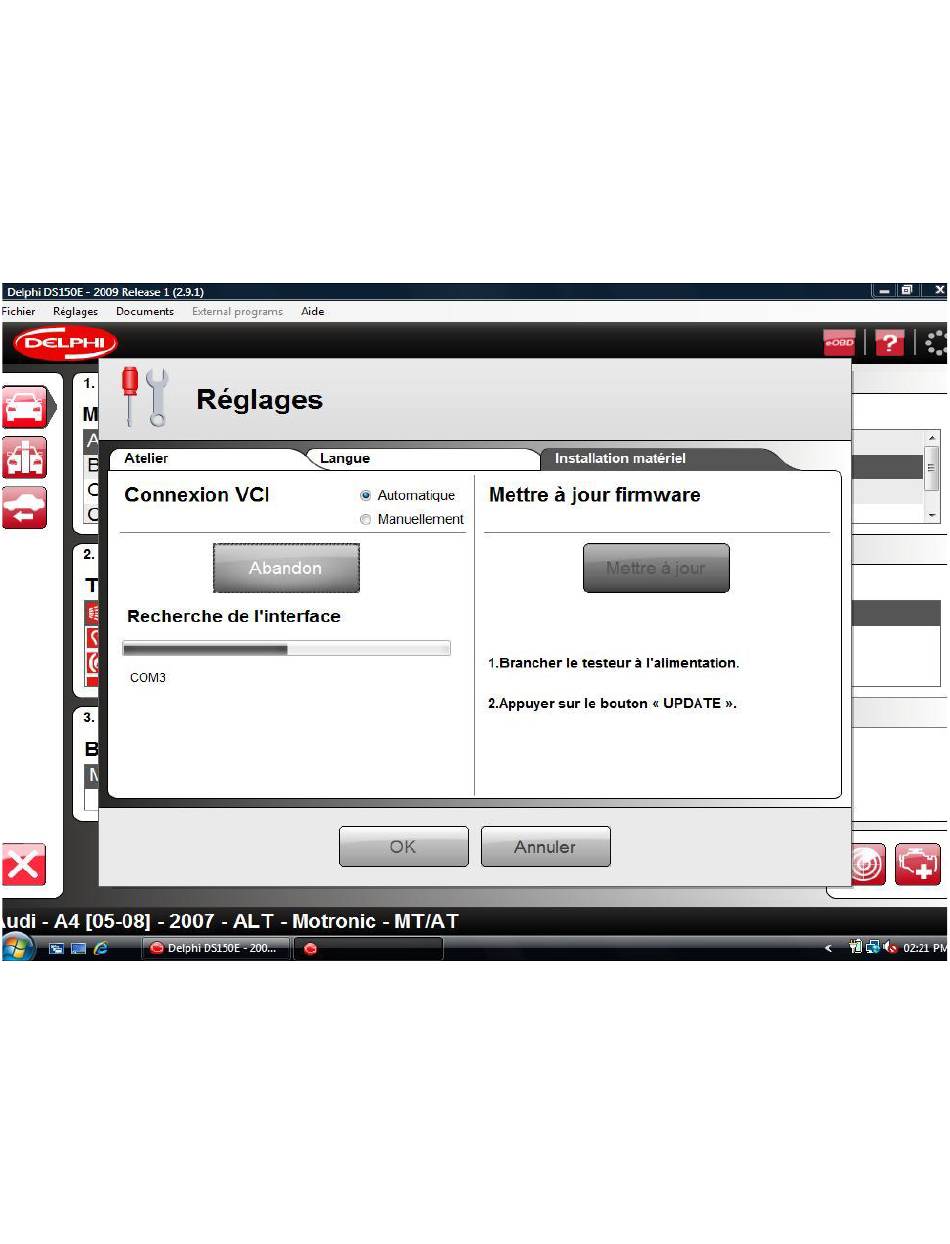Select the car-on-lift icon in the sidebar
Screen dimensions: 950x1244
[x=24, y=457]
